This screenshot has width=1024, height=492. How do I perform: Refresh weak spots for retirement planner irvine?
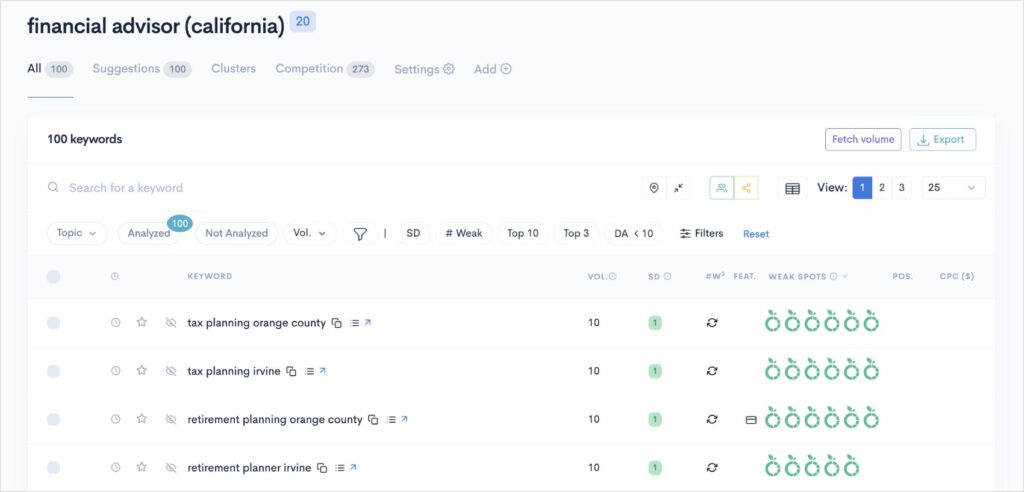click(x=712, y=467)
